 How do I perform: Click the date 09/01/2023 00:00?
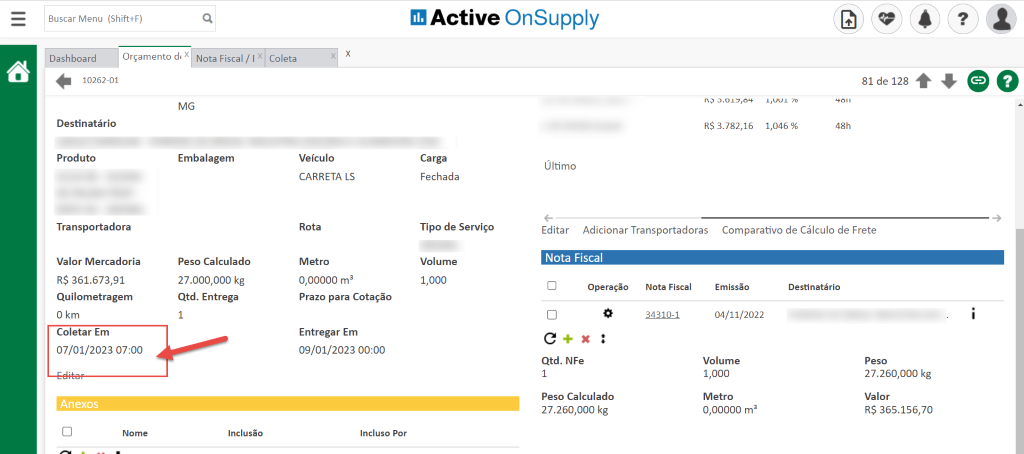[342, 349]
